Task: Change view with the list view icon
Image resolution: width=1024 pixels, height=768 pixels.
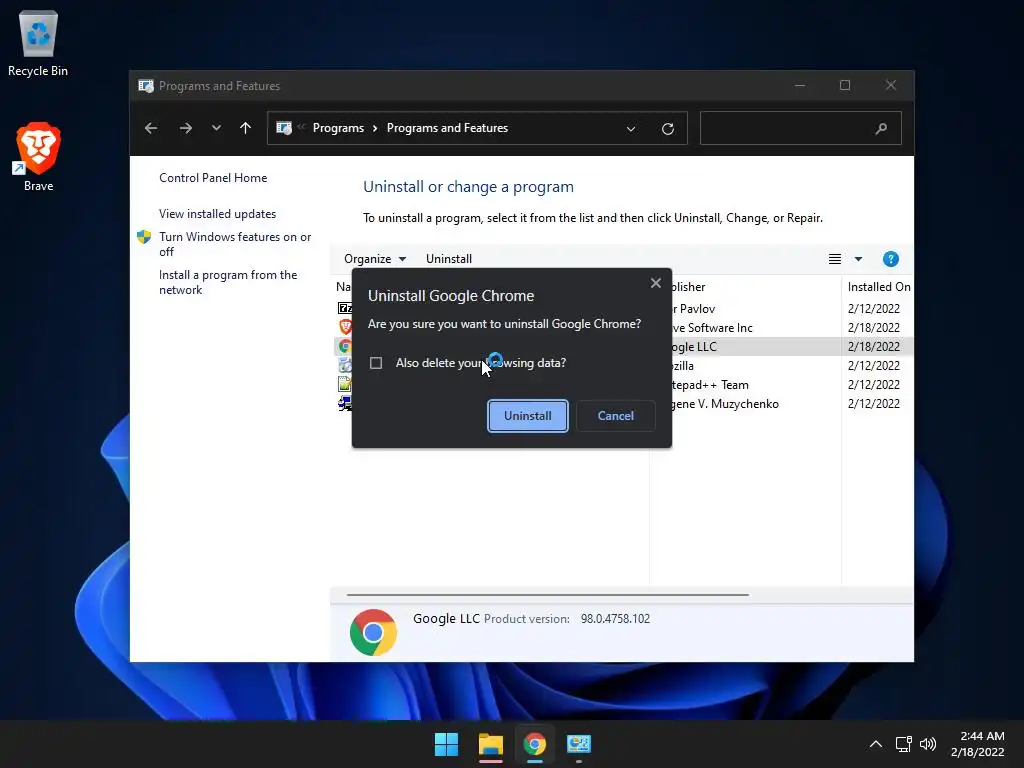Action: point(835,259)
